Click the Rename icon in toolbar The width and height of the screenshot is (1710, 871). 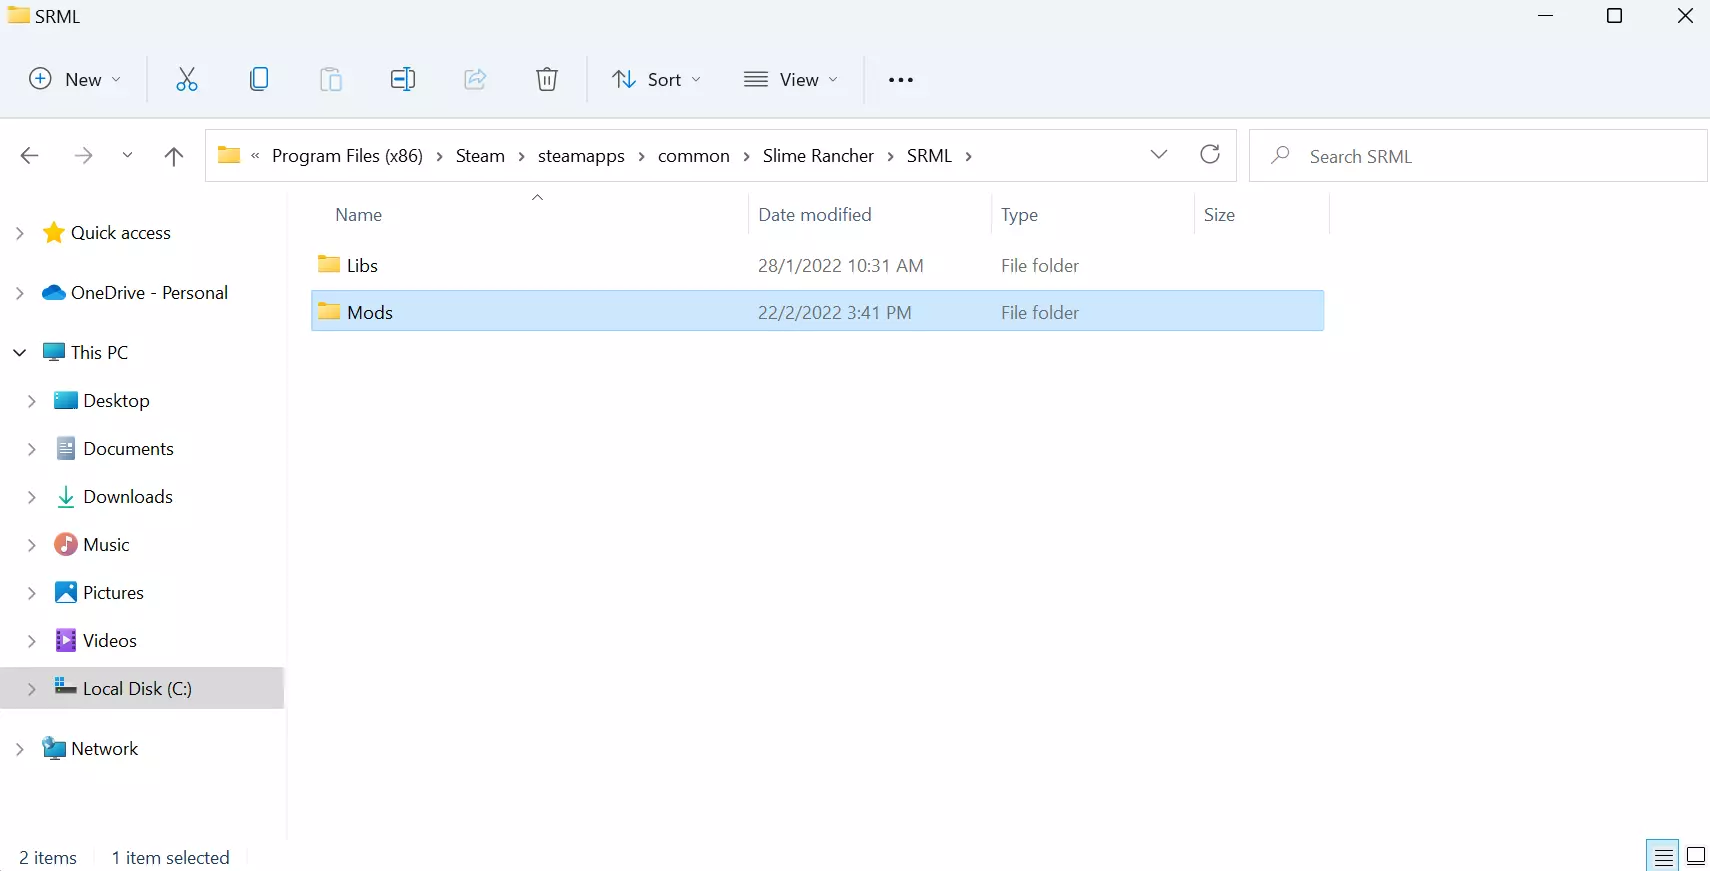pos(403,79)
